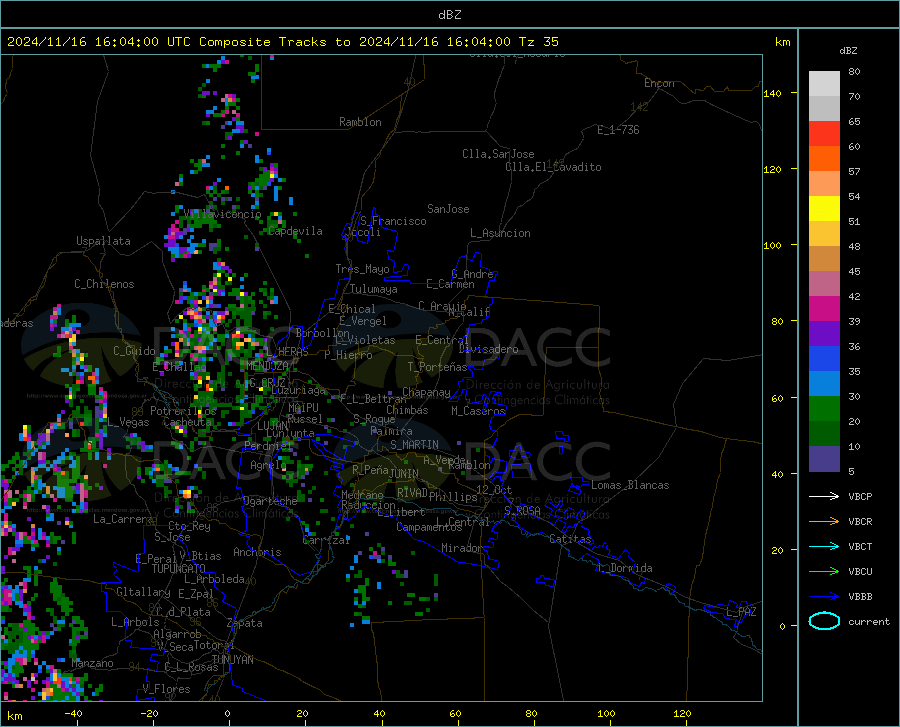The width and height of the screenshot is (900, 727).
Task: Select the light gray 70-80 dBZ swatch
Action: click(824, 84)
